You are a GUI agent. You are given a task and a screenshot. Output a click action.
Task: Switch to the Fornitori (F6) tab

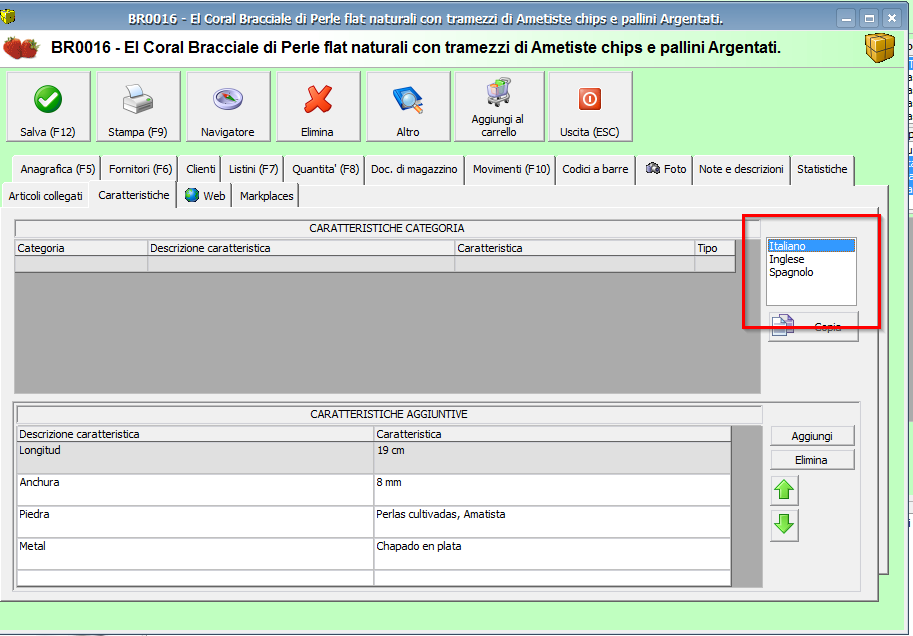[x=140, y=169]
